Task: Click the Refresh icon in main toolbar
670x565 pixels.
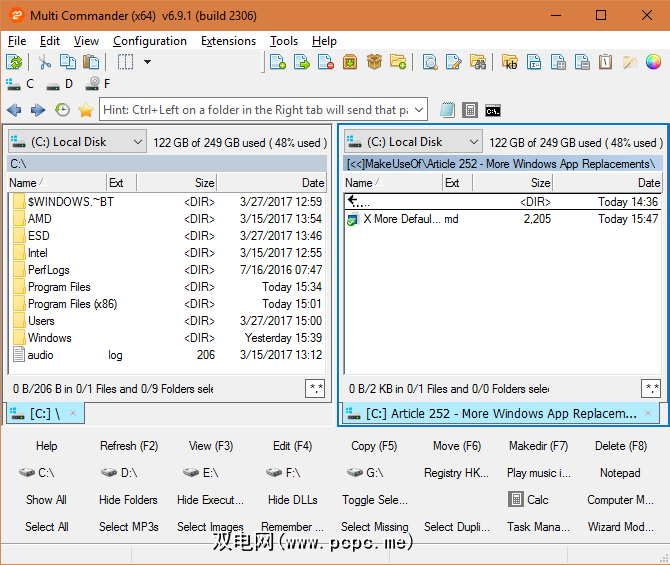Action: [15, 62]
